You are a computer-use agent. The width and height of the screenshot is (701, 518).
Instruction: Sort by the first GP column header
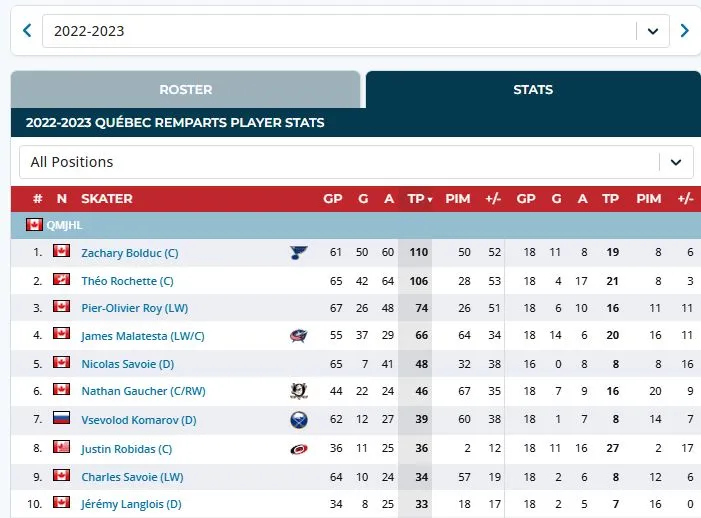333,199
